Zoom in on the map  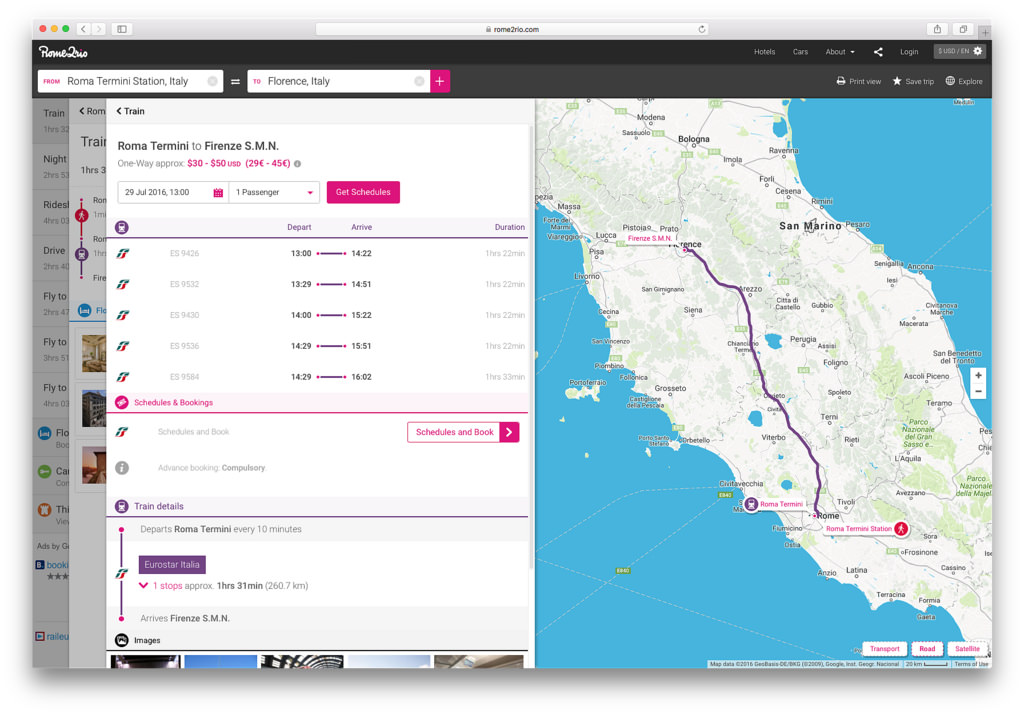pos(978,376)
